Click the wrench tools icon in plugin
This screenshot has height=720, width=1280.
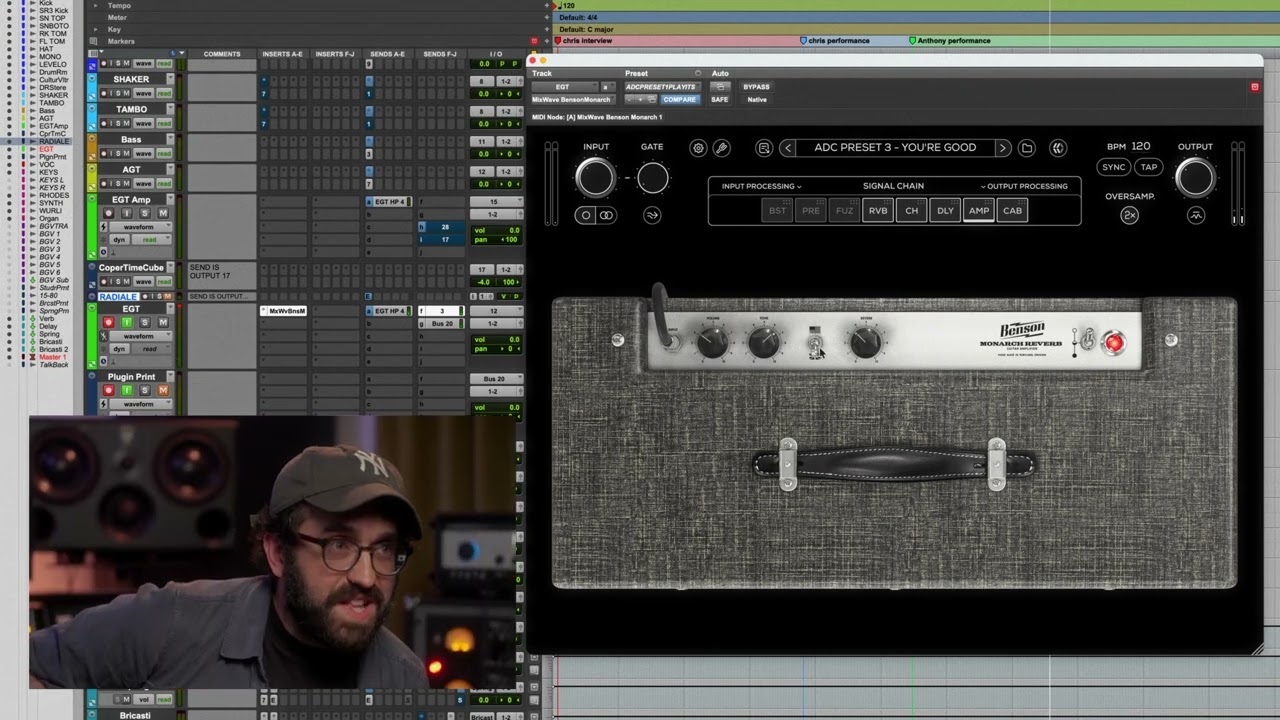coord(721,148)
